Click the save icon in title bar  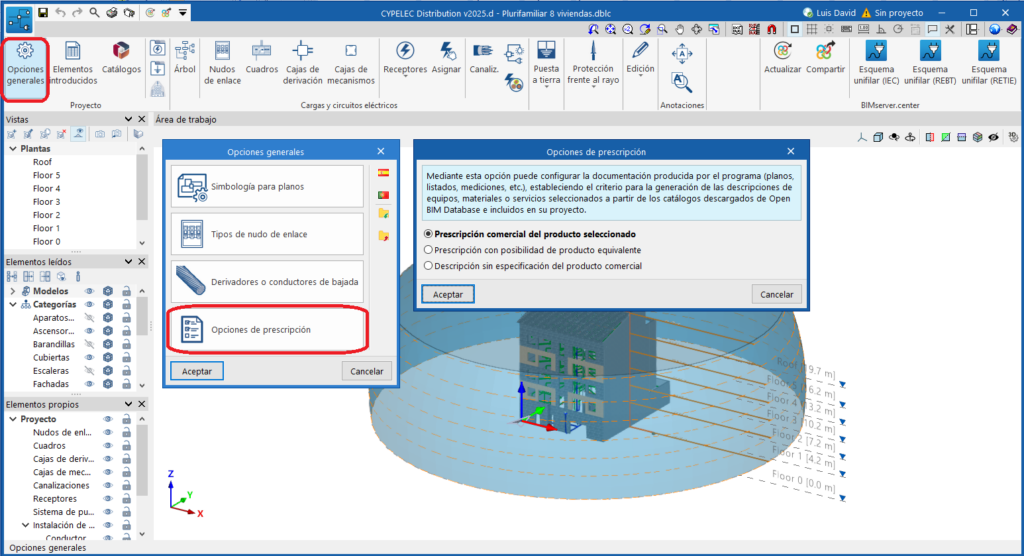43,12
